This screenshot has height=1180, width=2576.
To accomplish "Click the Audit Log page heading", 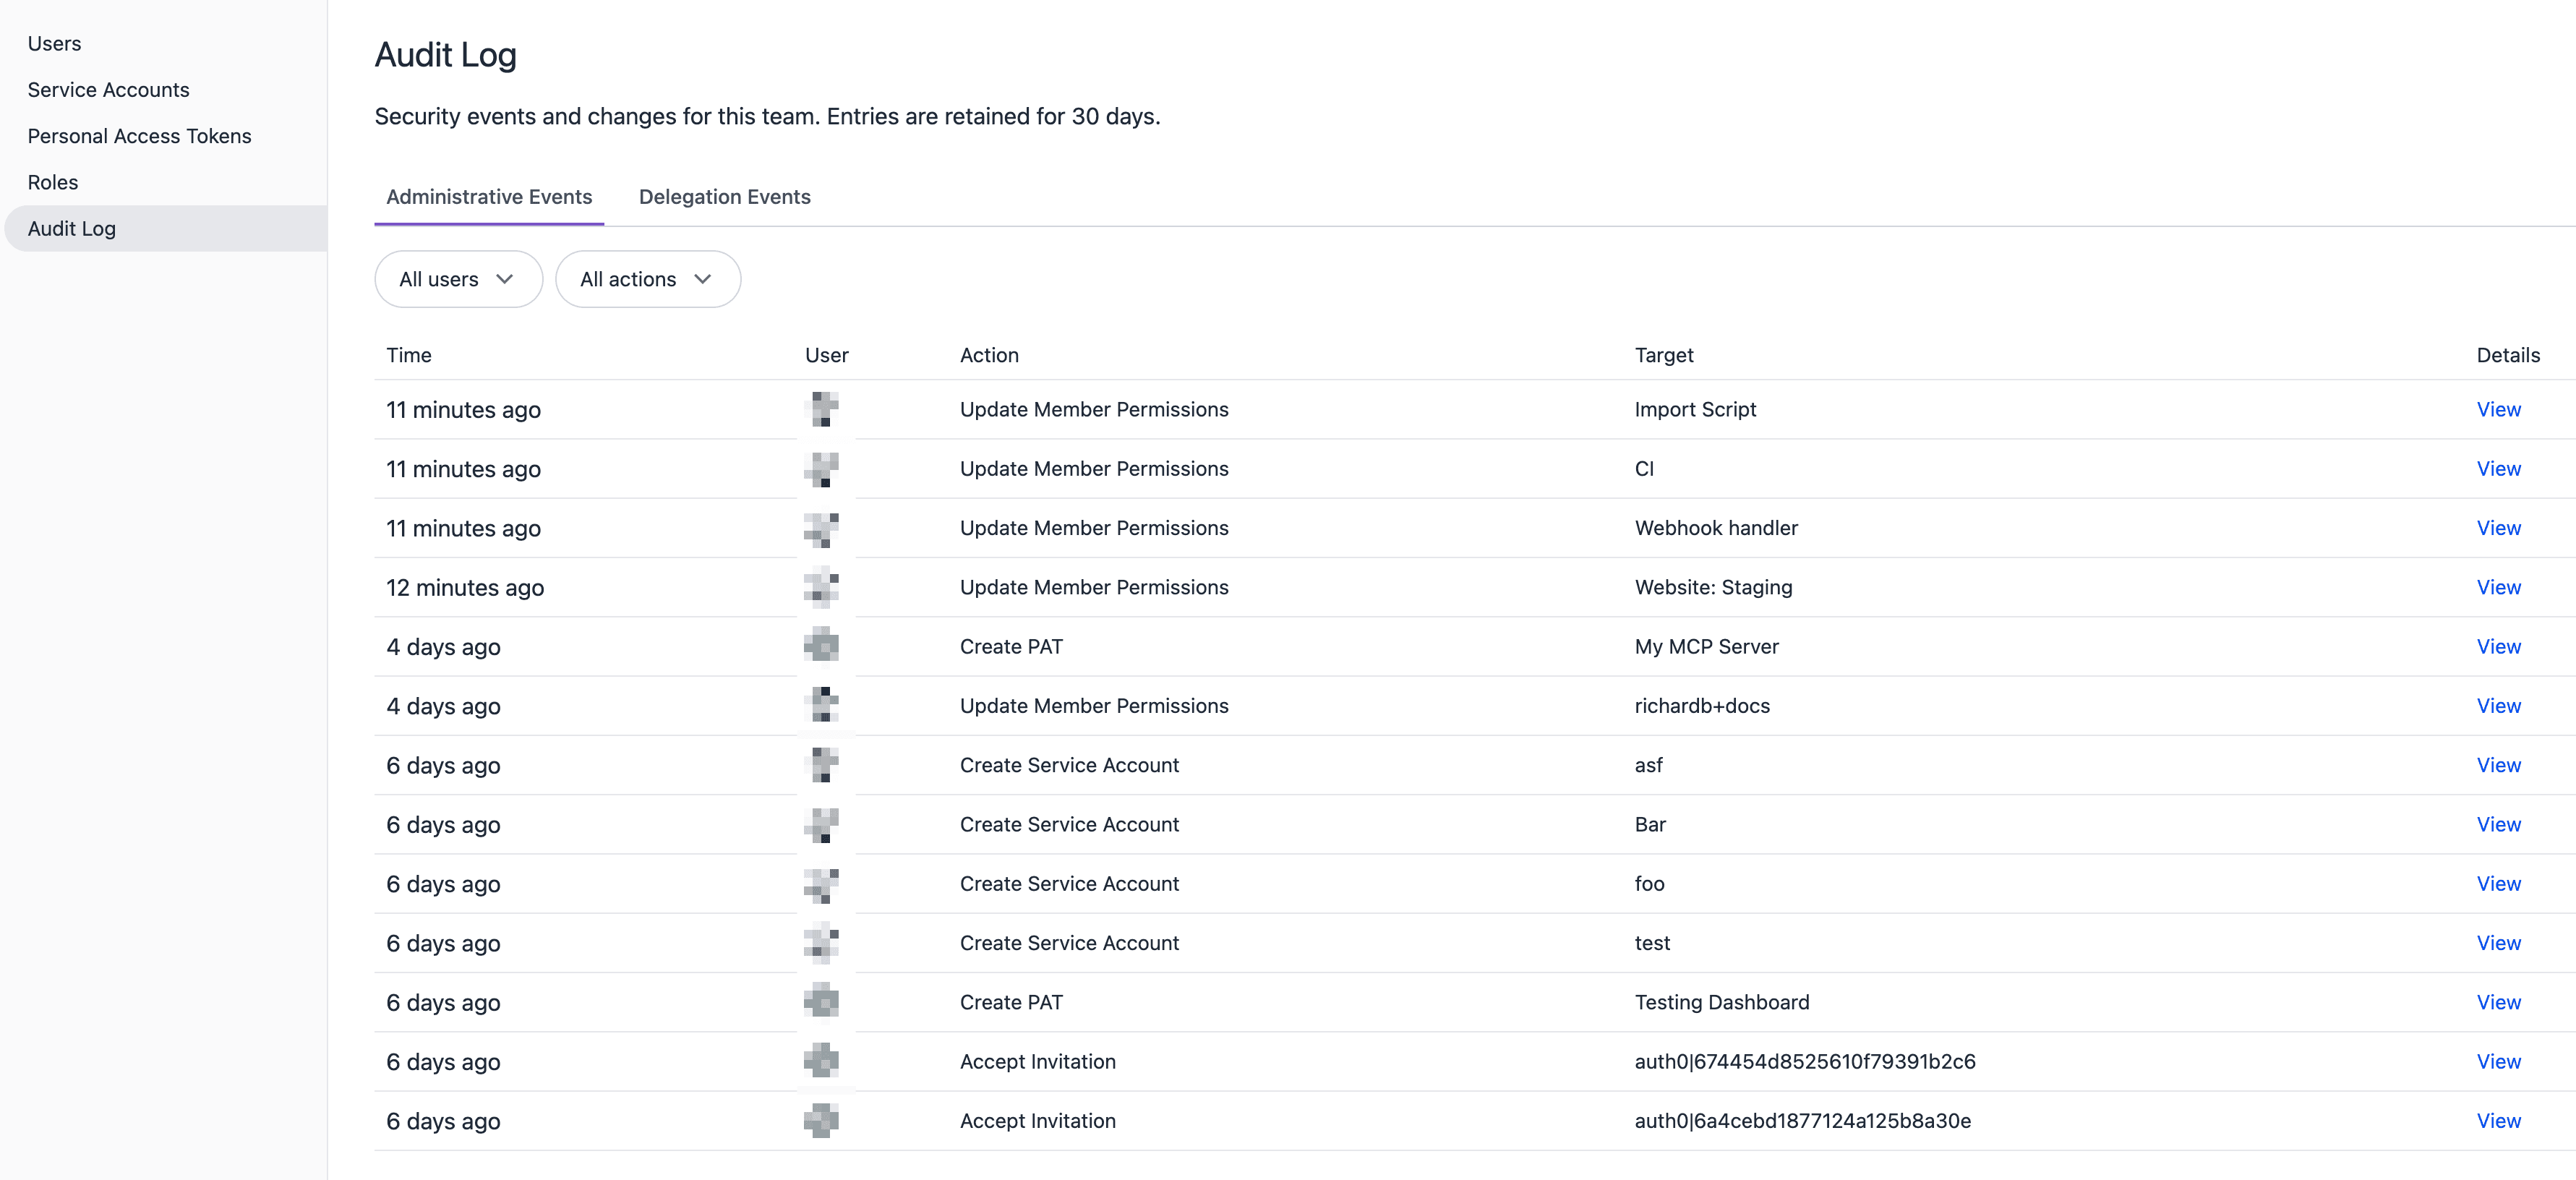I will coord(445,55).
